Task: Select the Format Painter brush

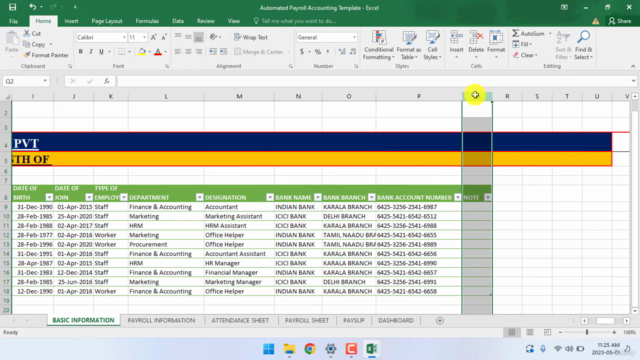Action: coord(27,55)
